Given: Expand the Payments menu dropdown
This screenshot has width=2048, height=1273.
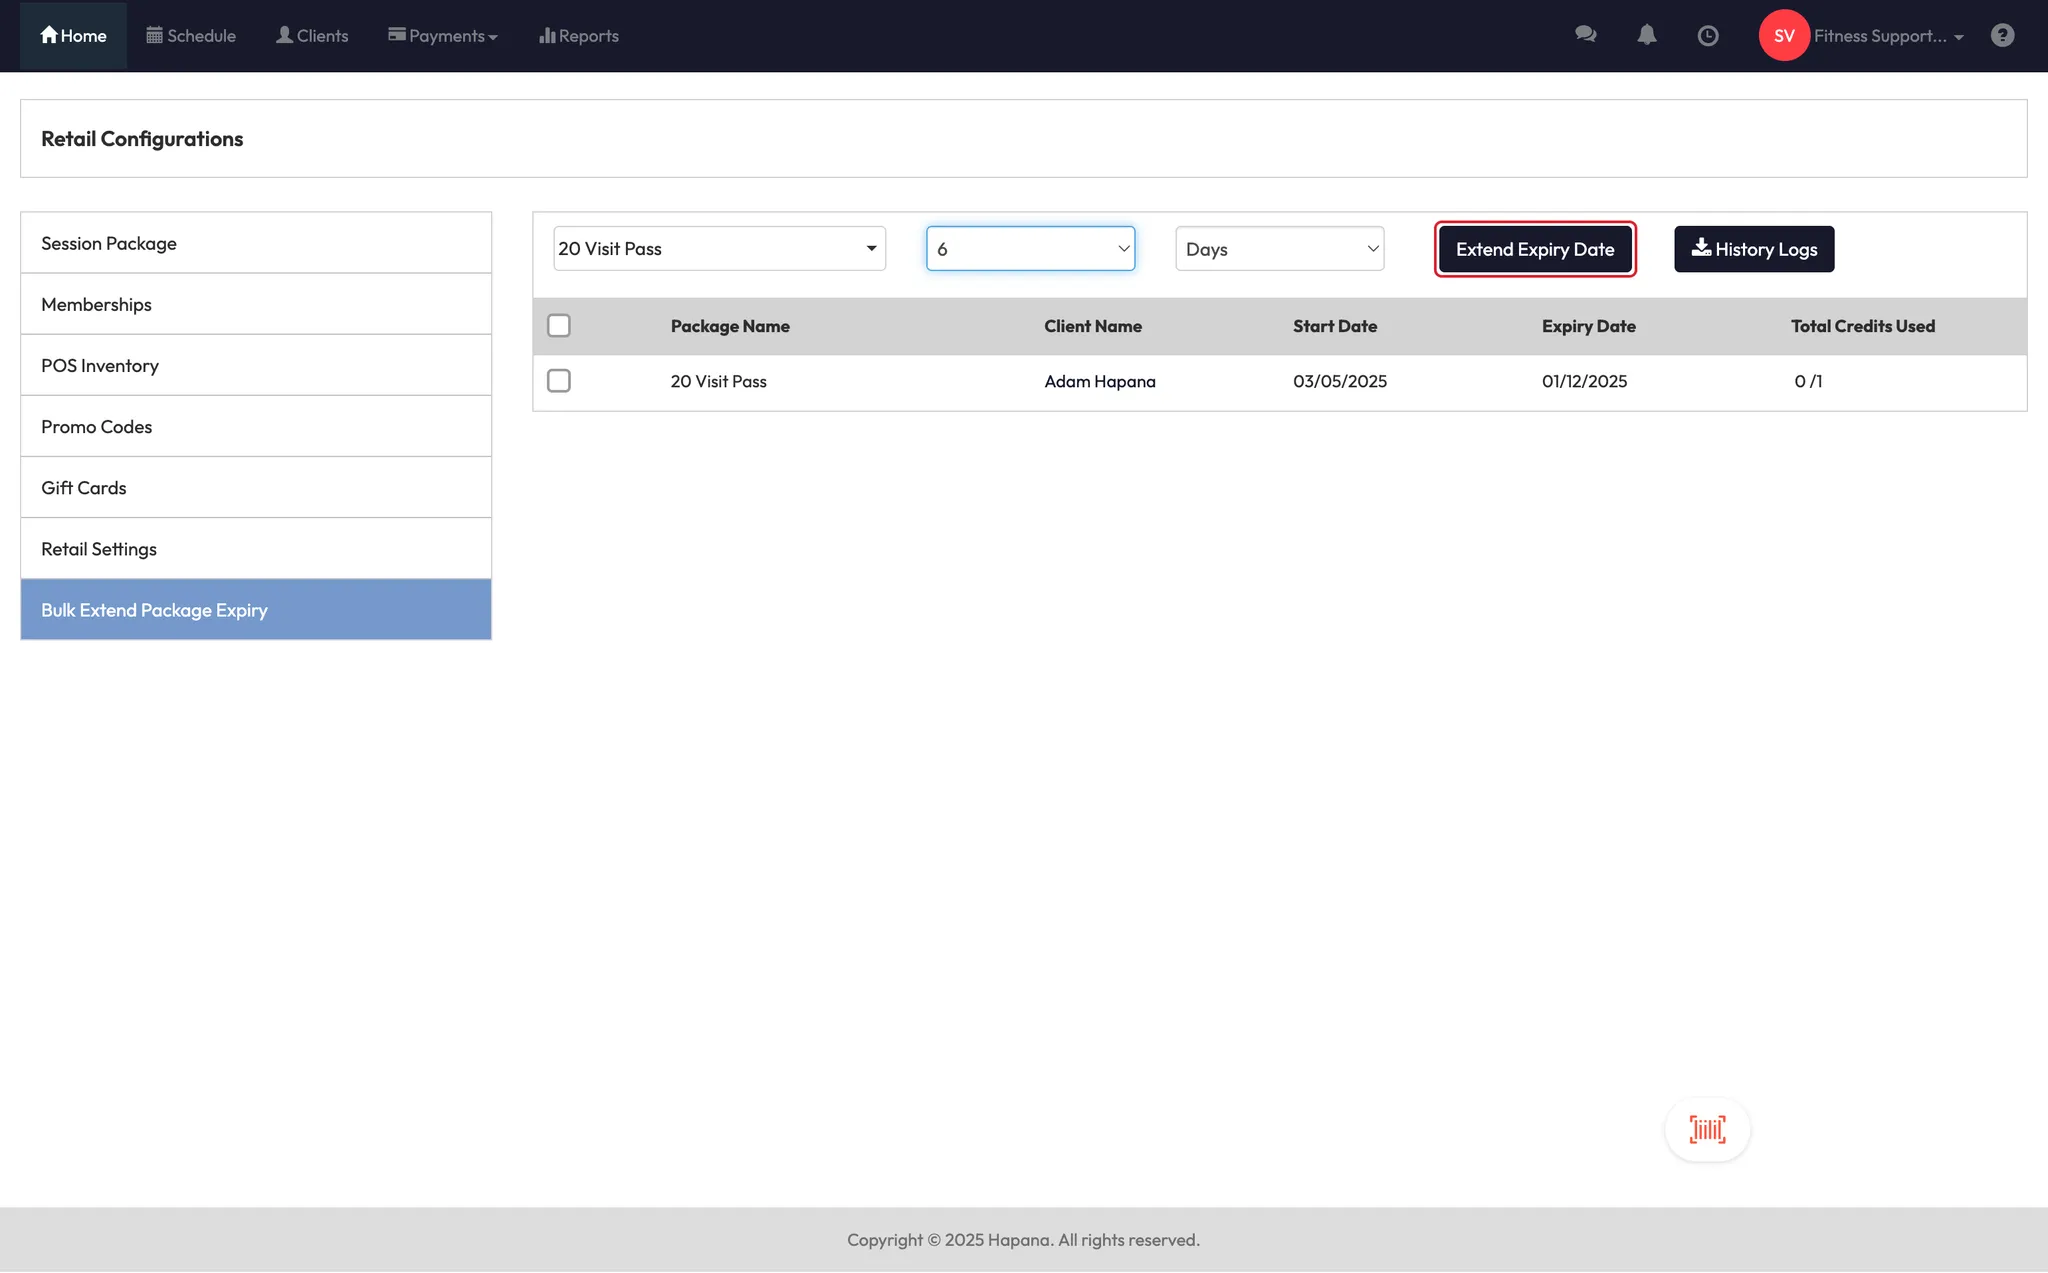Looking at the screenshot, I should point(443,36).
